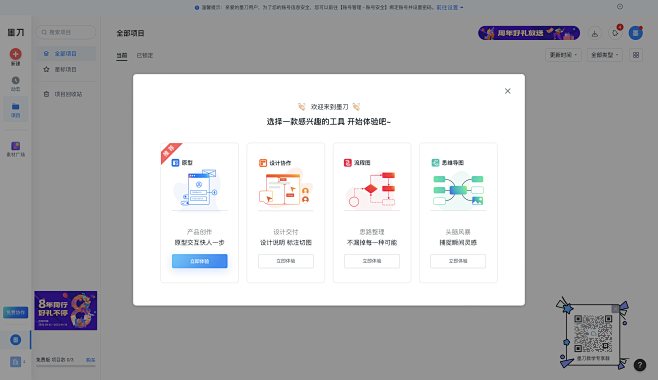The image size is (658, 380).
Task: Click the red 推荐 ribbon on 原型 card
Action: point(170,152)
